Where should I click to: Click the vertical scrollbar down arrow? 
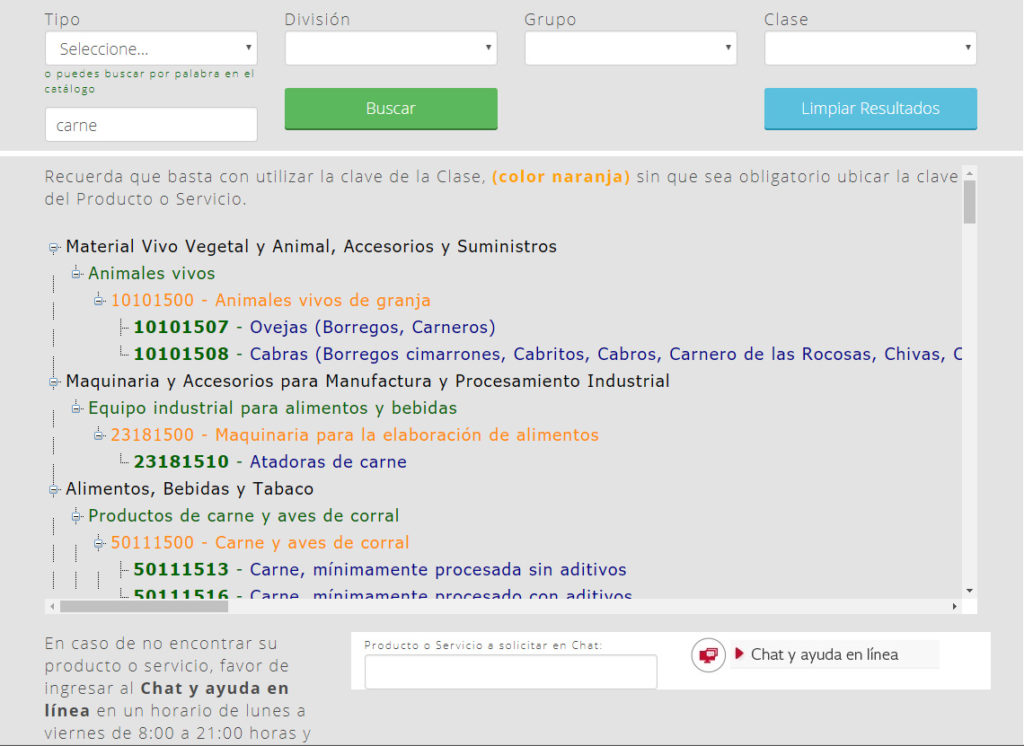tap(969, 590)
